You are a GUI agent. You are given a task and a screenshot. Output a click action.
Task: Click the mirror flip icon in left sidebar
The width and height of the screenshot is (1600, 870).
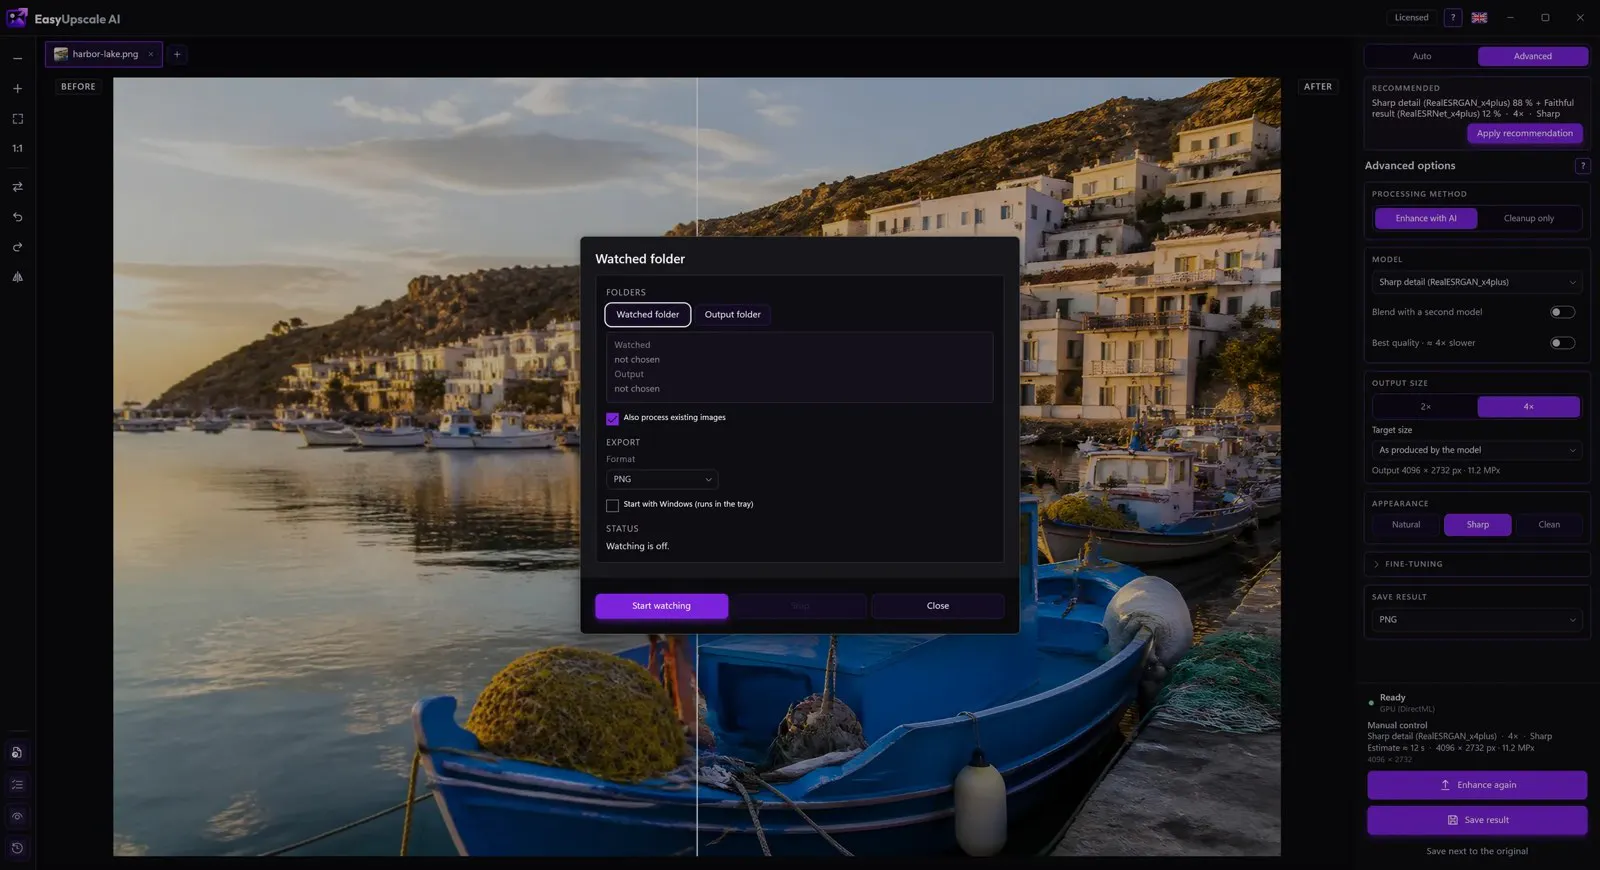[17, 277]
